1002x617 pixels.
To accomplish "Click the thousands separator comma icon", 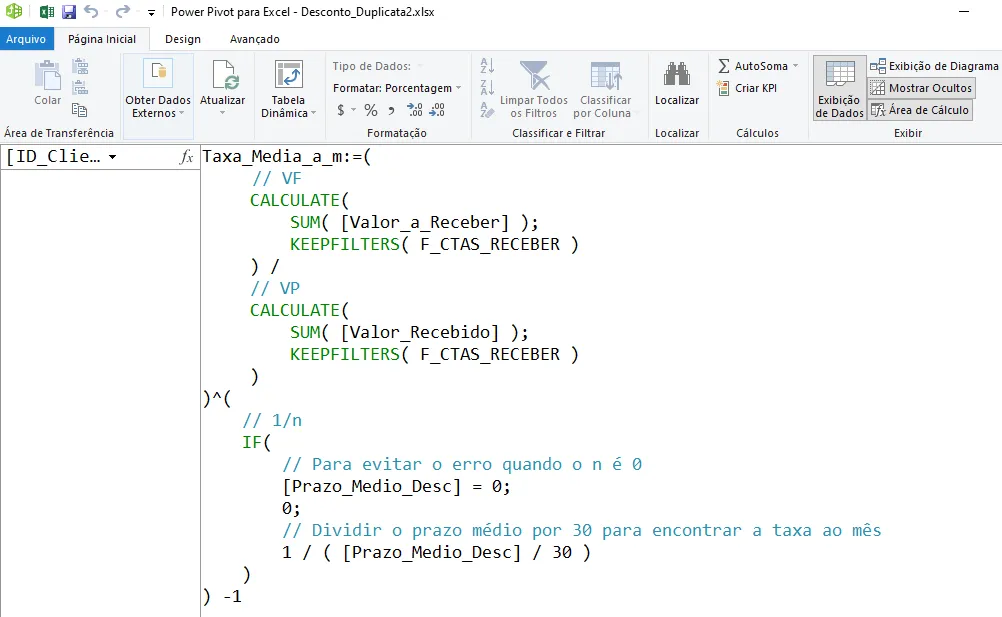I will click(391, 110).
